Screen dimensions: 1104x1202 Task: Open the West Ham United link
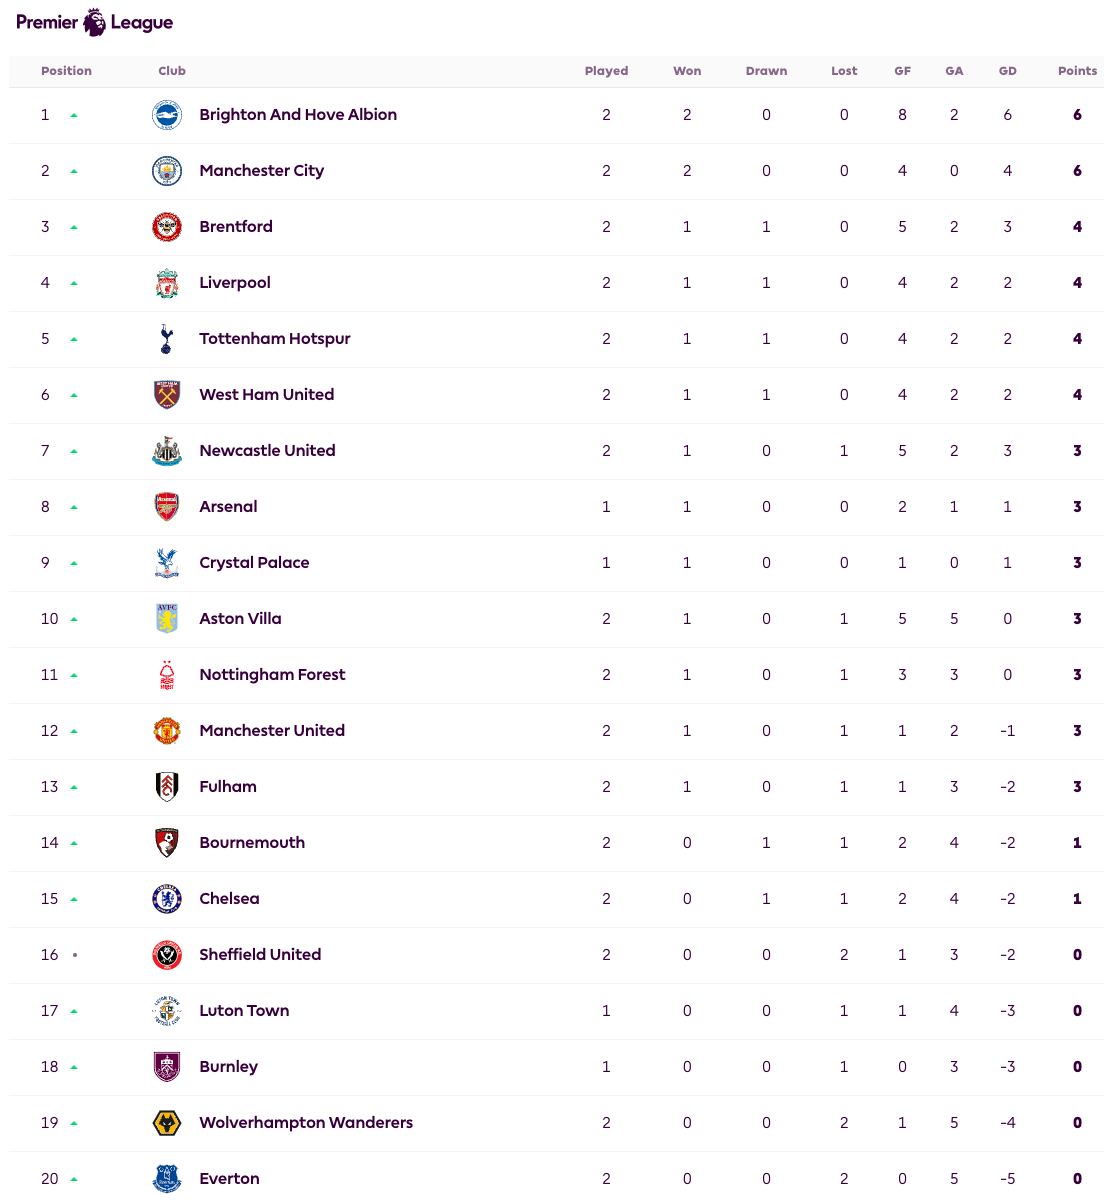pos(267,395)
